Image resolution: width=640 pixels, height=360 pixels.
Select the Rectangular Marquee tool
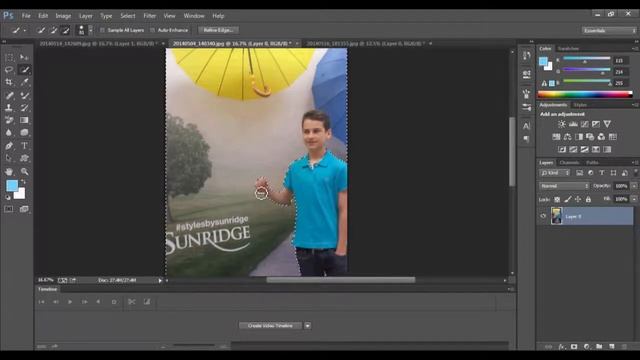tap(9, 57)
